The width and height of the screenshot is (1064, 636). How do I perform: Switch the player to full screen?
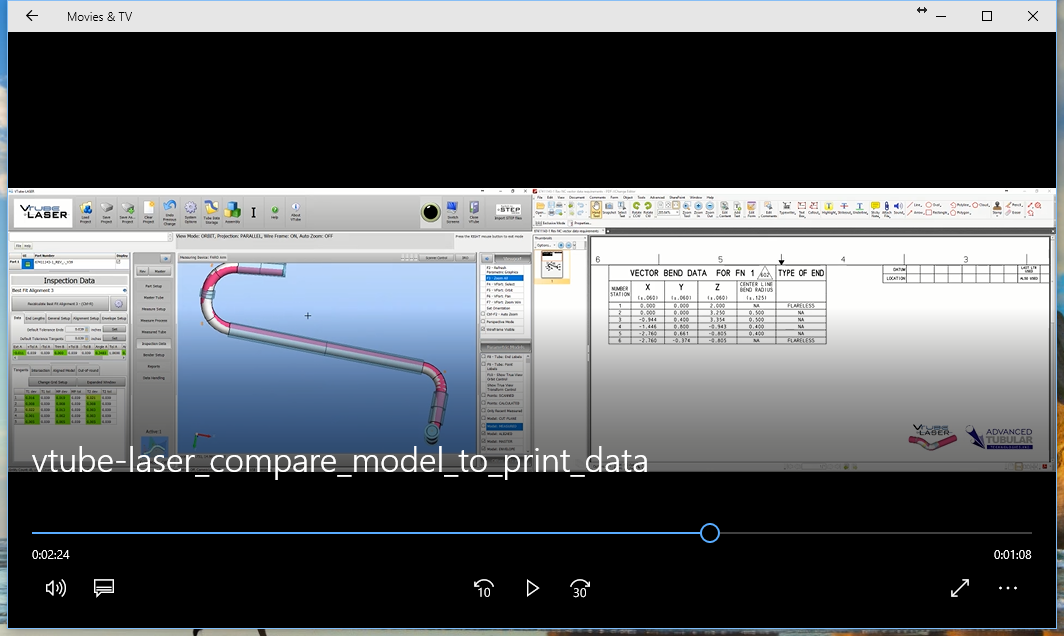(x=960, y=588)
